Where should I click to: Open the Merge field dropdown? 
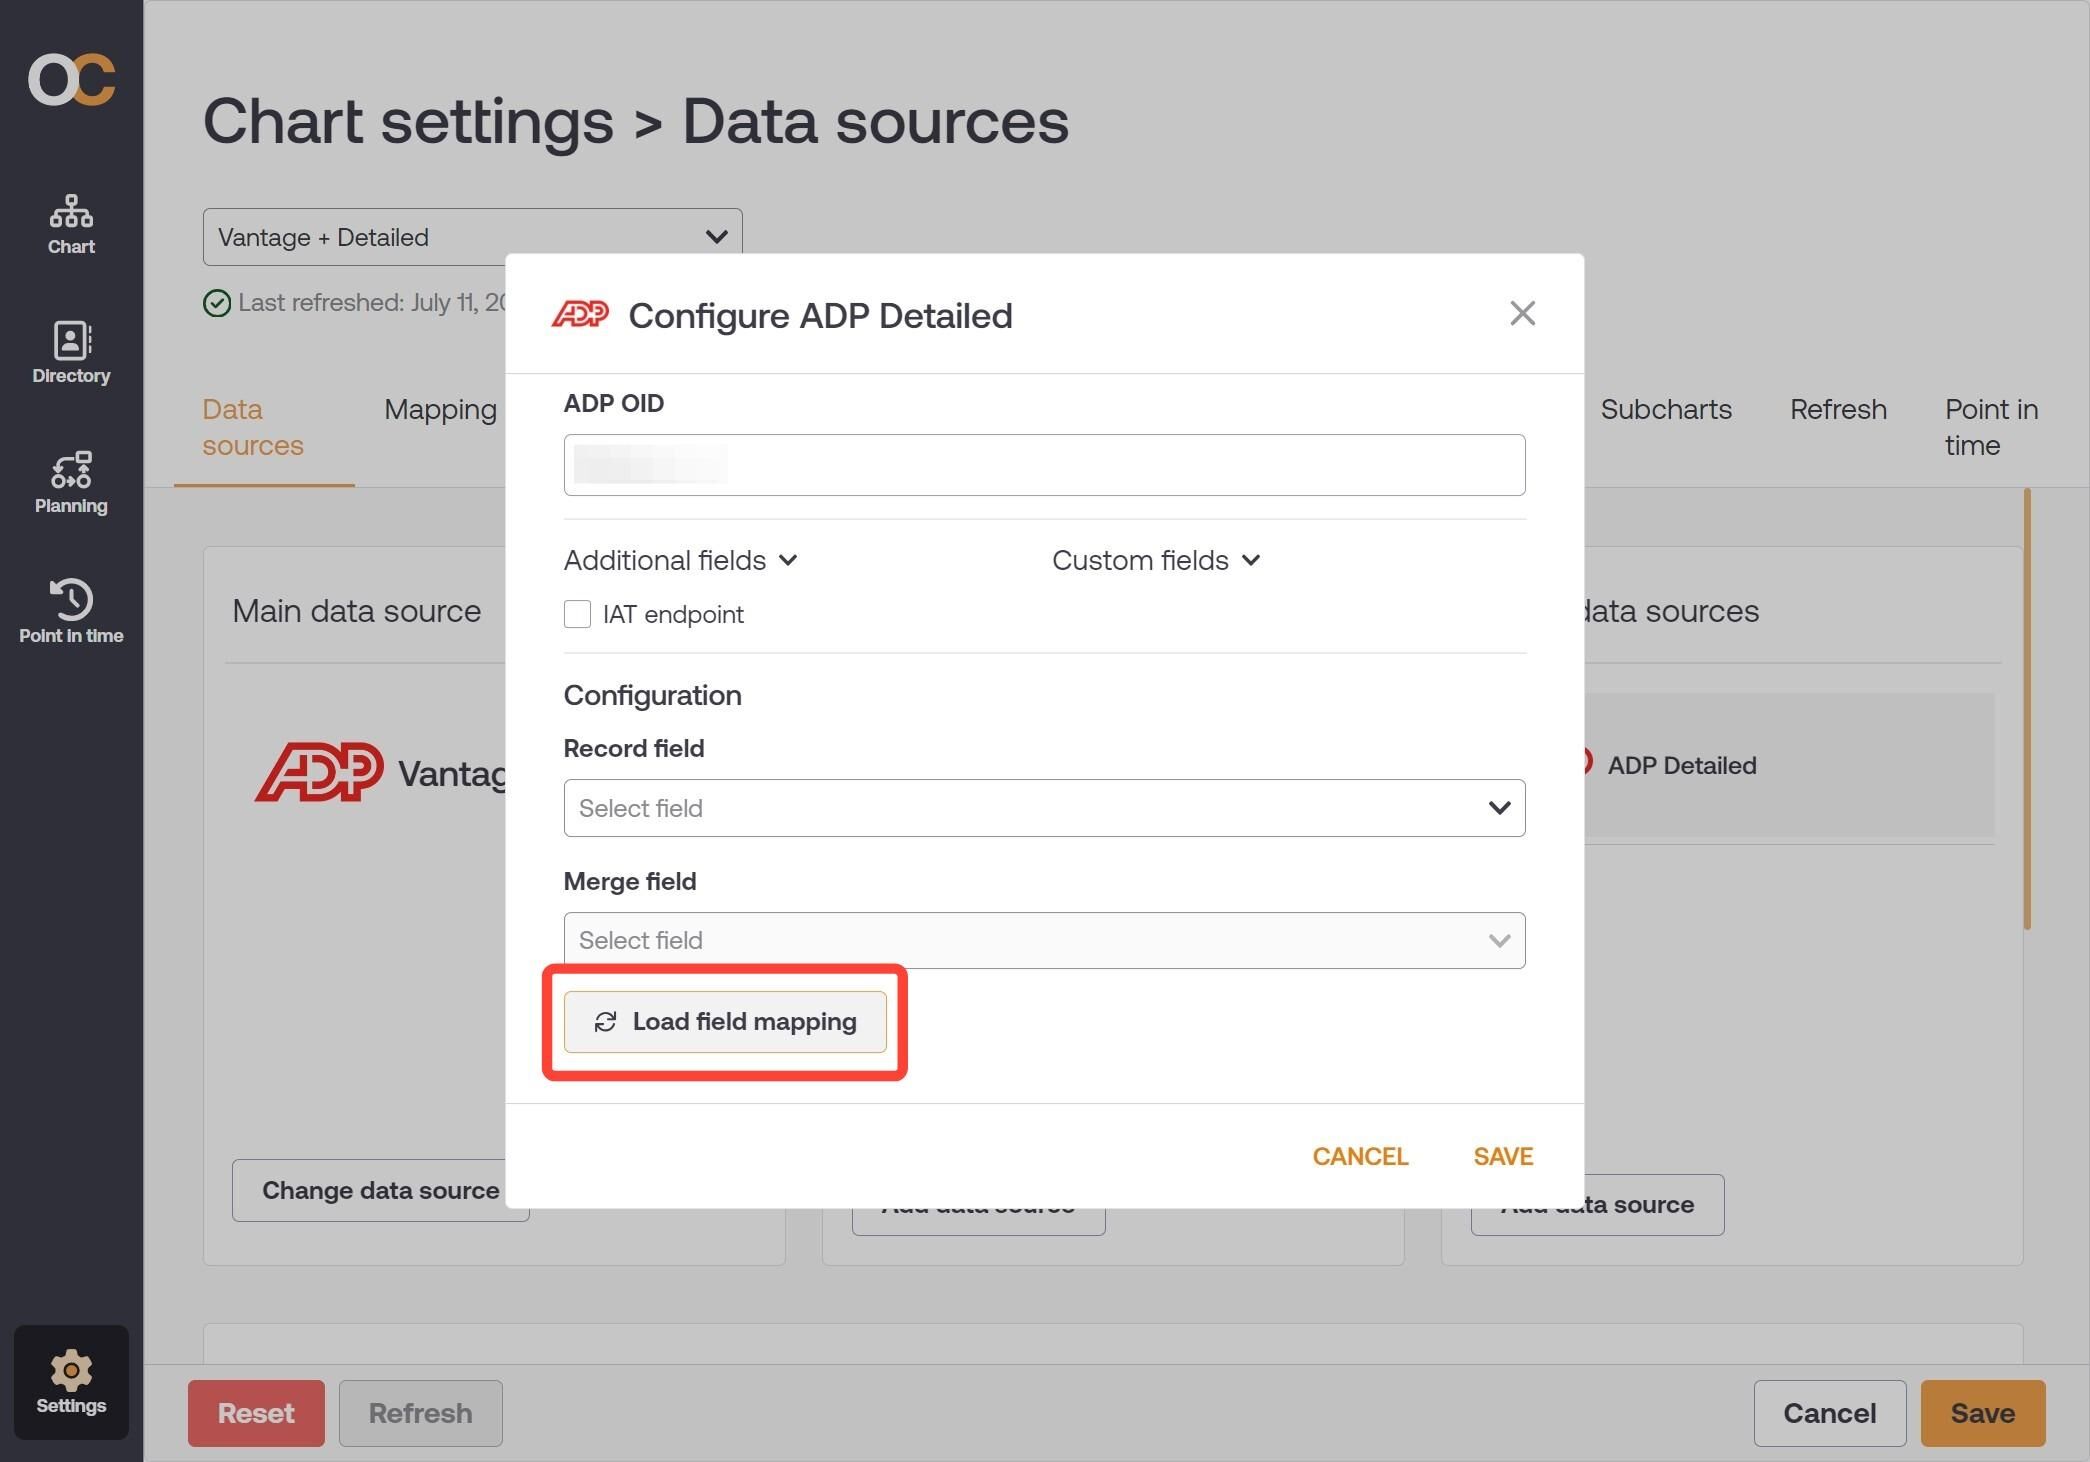click(1044, 940)
